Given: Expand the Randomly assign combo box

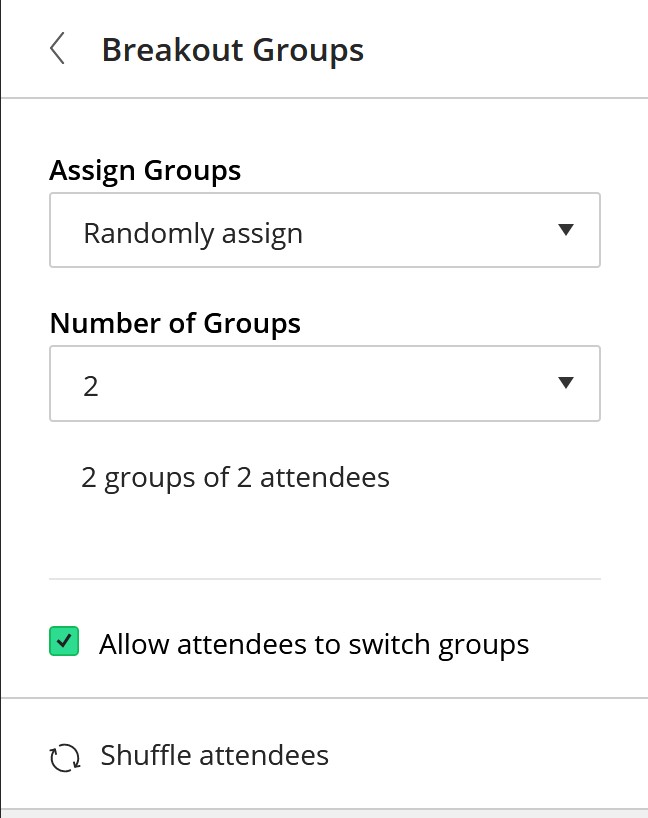Looking at the screenshot, I should pos(325,230).
